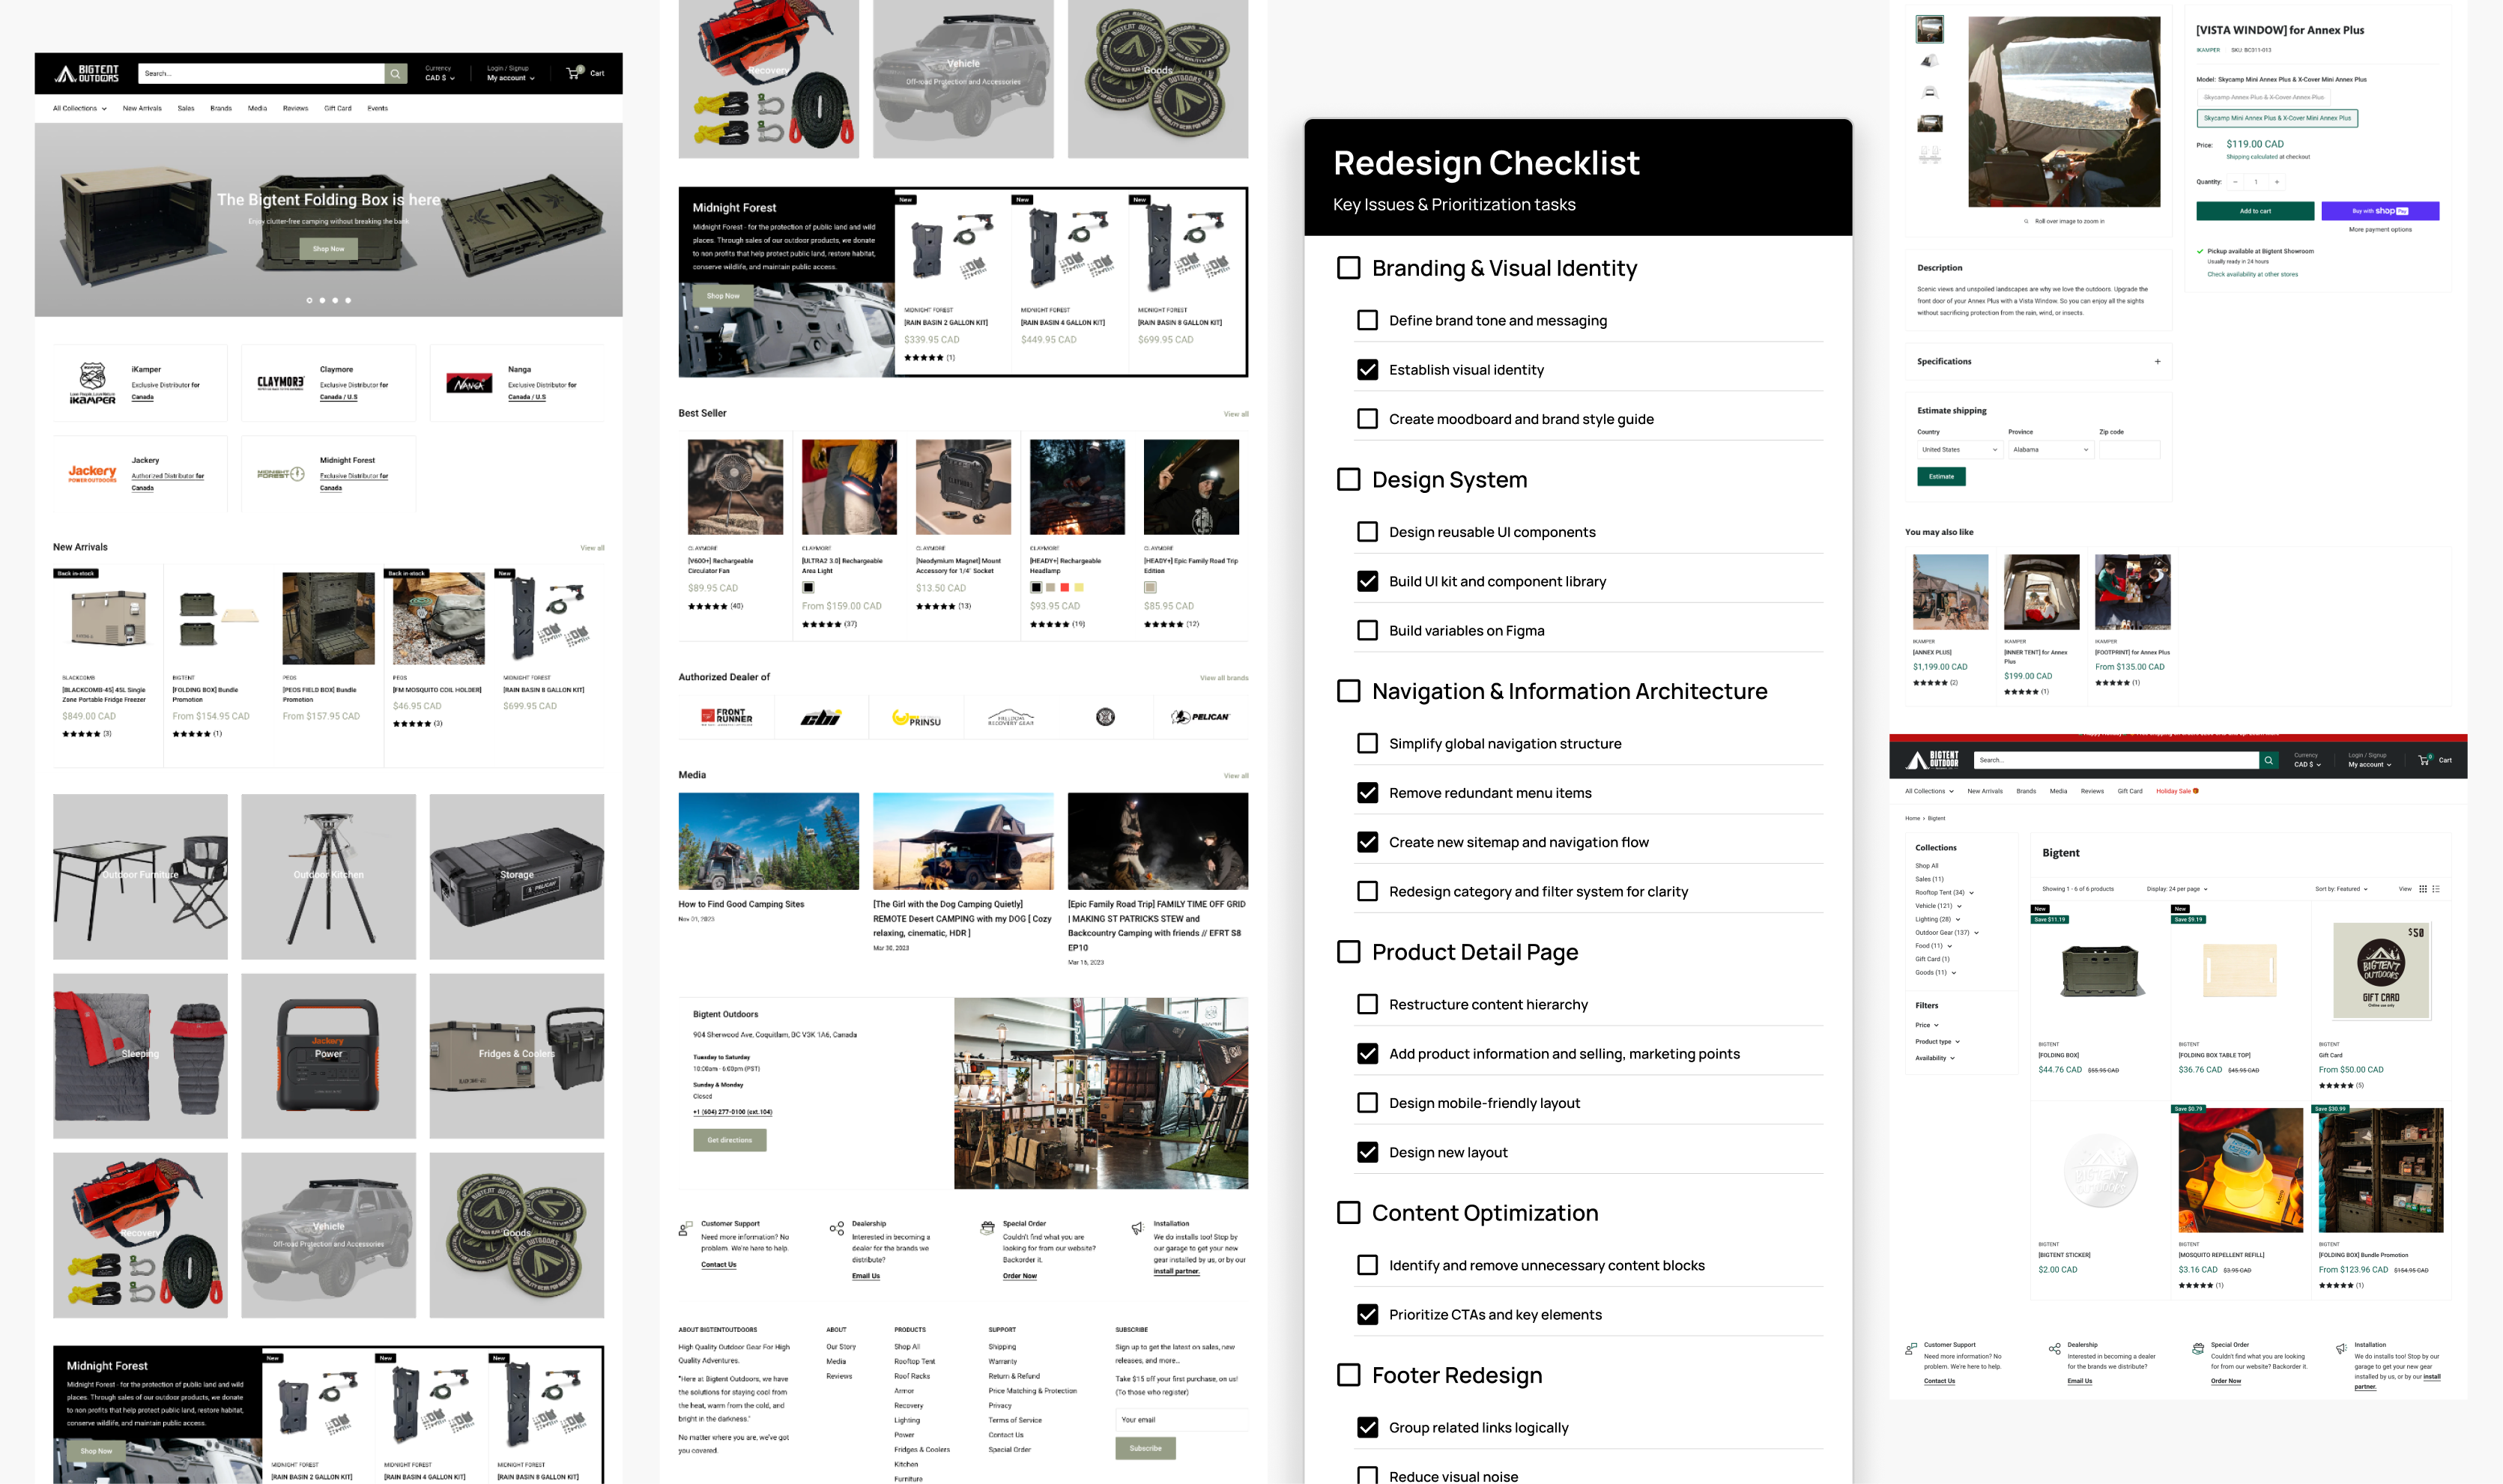Click Buy with Shop Pay button
Viewport: 2503px width, 1484px height.
[2380, 211]
